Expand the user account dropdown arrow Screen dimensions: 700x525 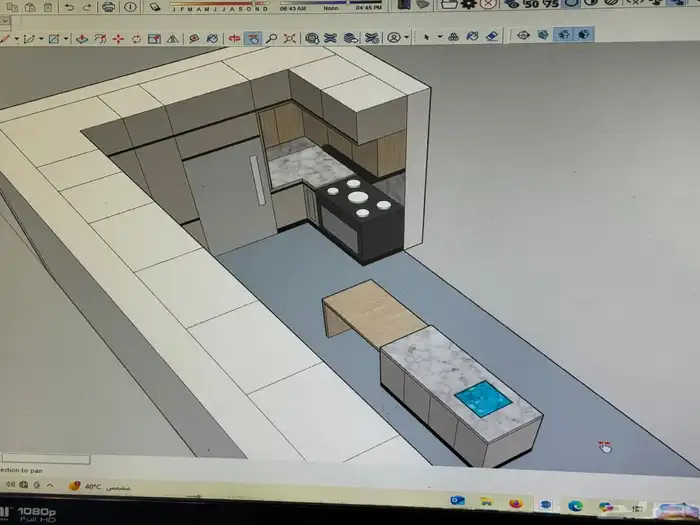[x=406, y=38]
